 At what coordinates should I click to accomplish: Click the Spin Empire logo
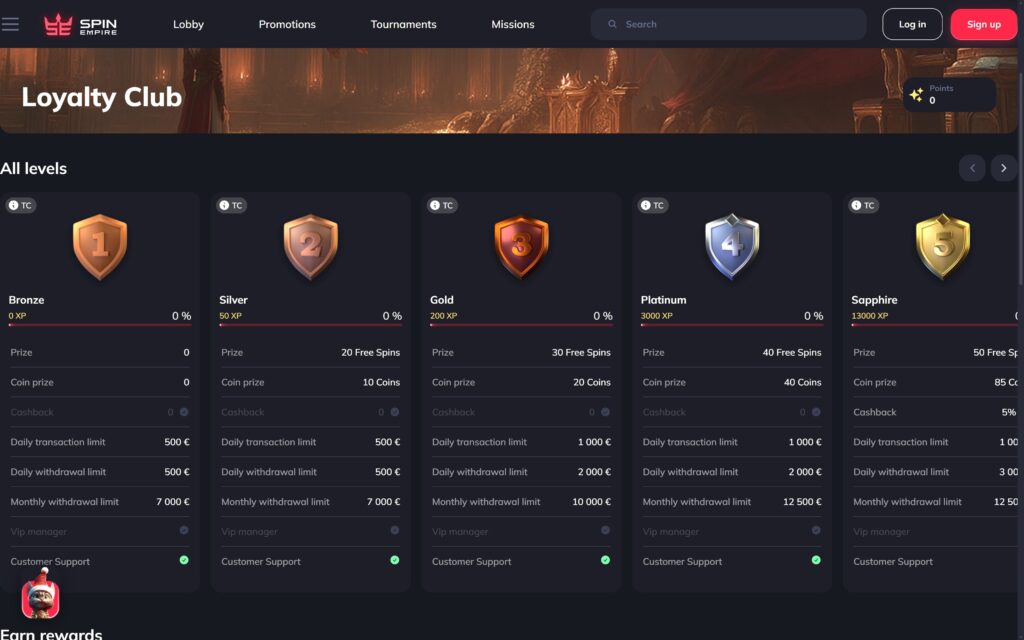click(x=80, y=24)
